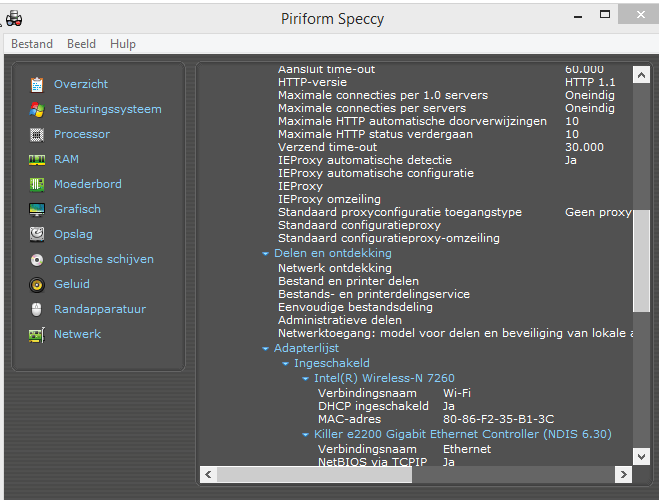Click the Geluid speaker icon
The height and width of the screenshot is (500, 659).
[x=37, y=284]
